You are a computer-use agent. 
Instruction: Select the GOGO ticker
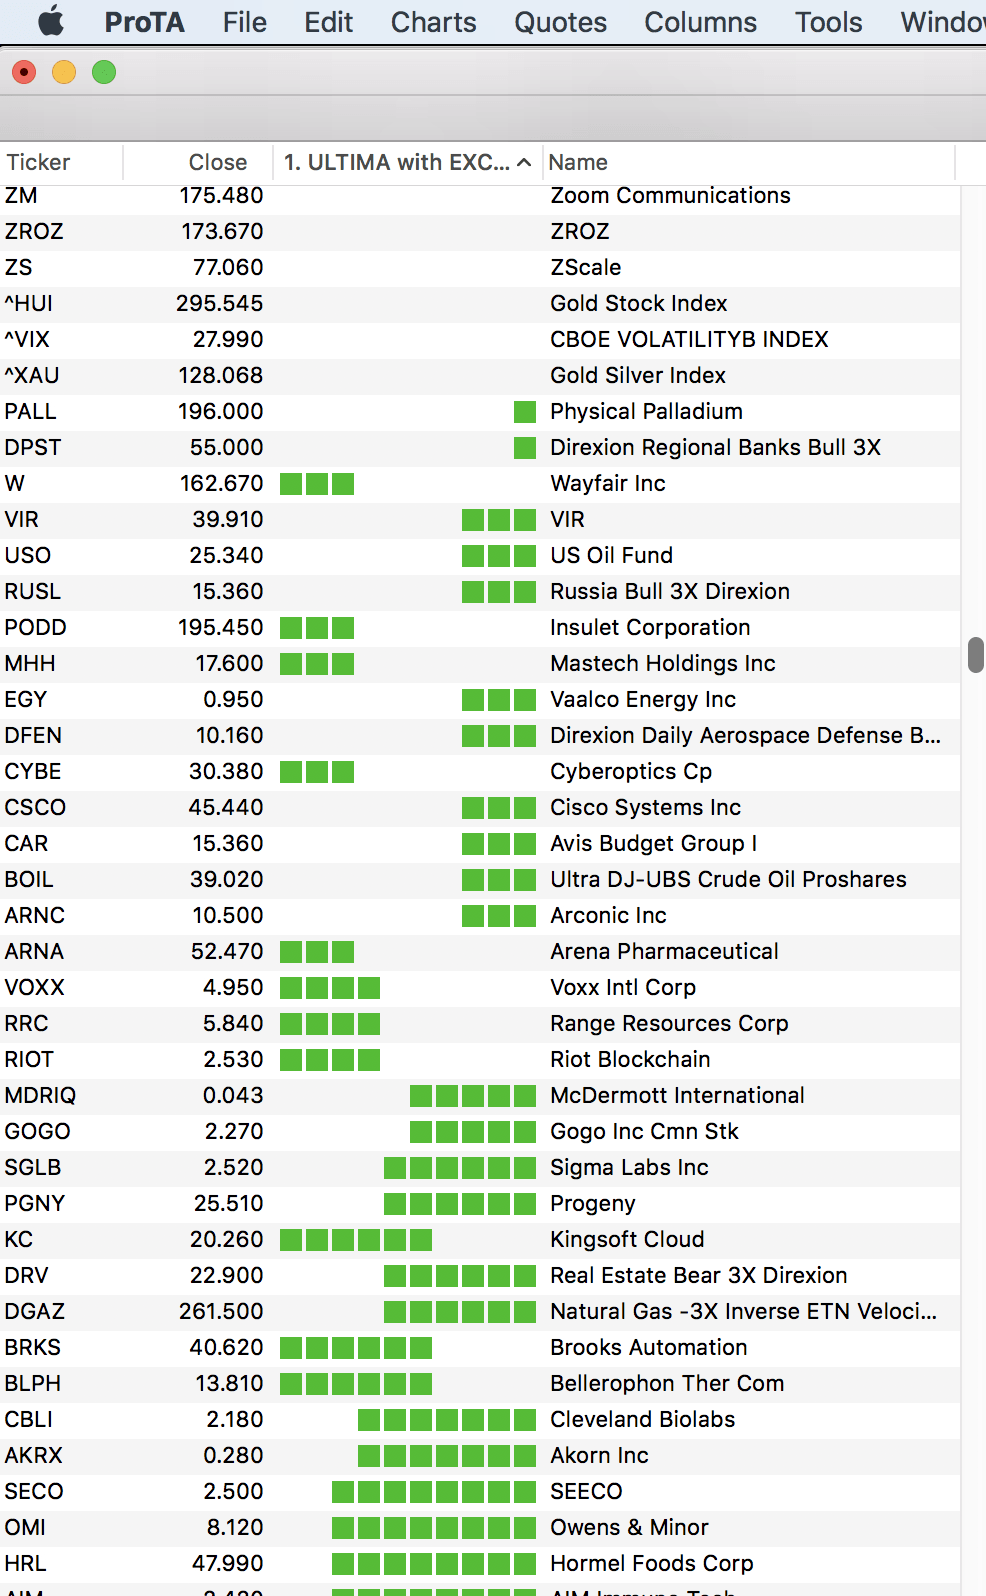click(x=37, y=1131)
